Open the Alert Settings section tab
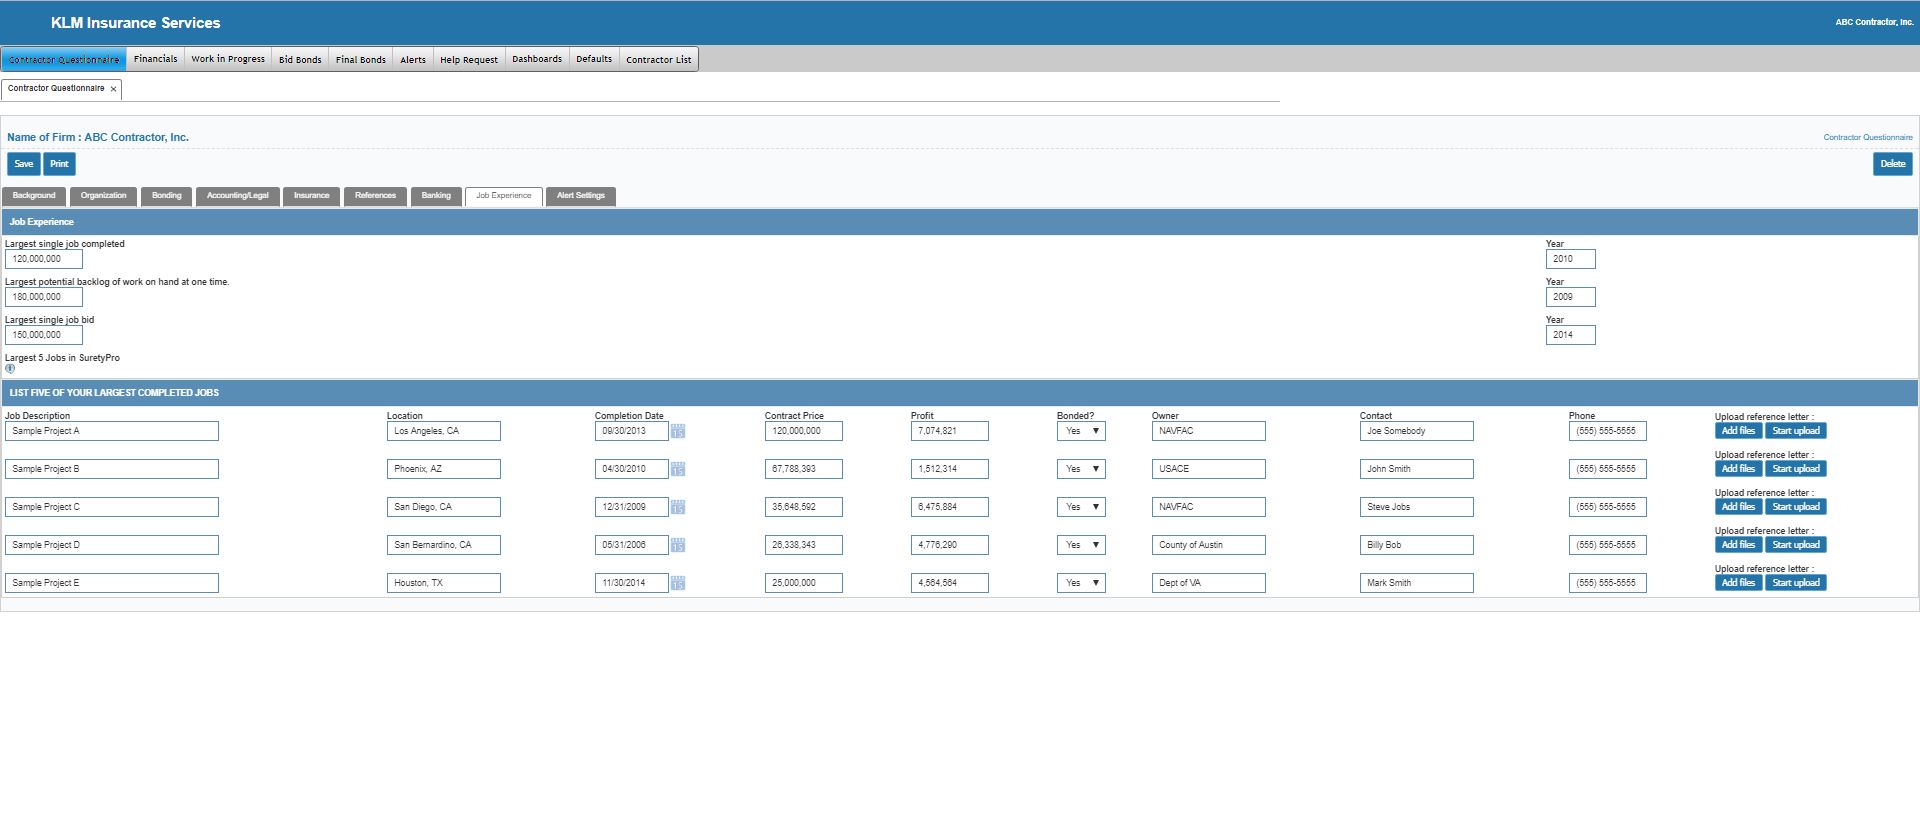The width and height of the screenshot is (1920, 831). point(580,196)
